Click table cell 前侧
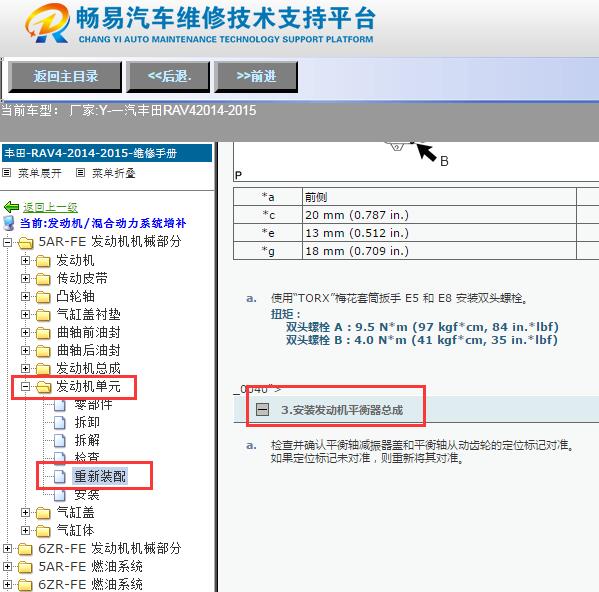 point(439,197)
